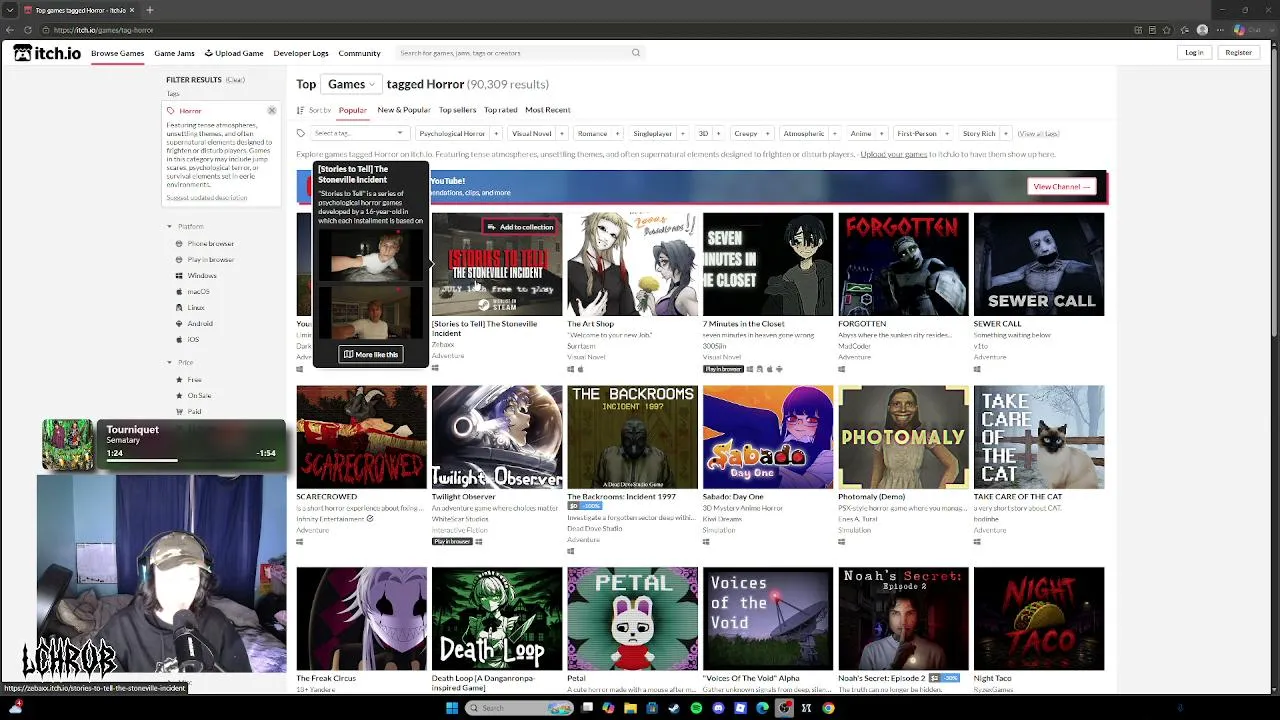Remove the Horror tag filter
1280x720 pixels.
click(x=271, y=110)
